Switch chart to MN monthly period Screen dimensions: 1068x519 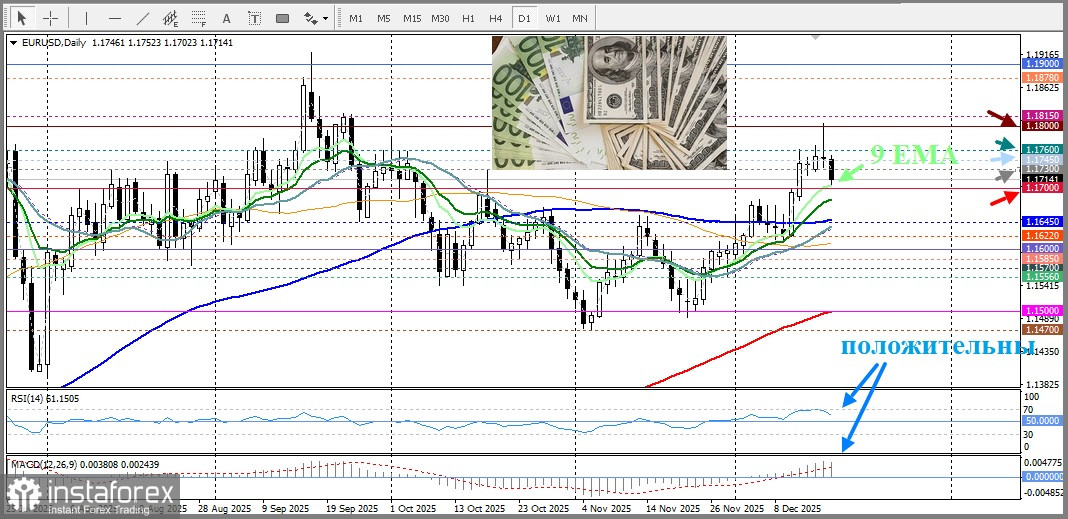(x=580, y=18)
